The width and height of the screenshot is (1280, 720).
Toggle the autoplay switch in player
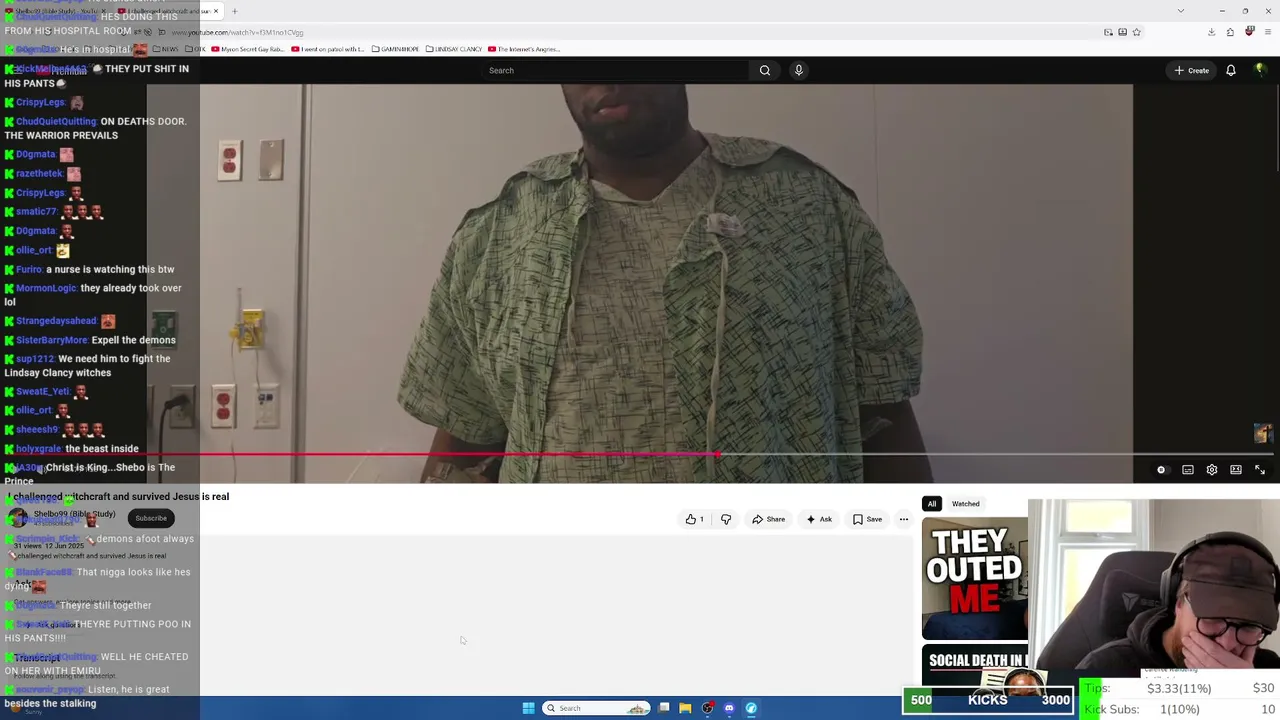[1161, 470]
